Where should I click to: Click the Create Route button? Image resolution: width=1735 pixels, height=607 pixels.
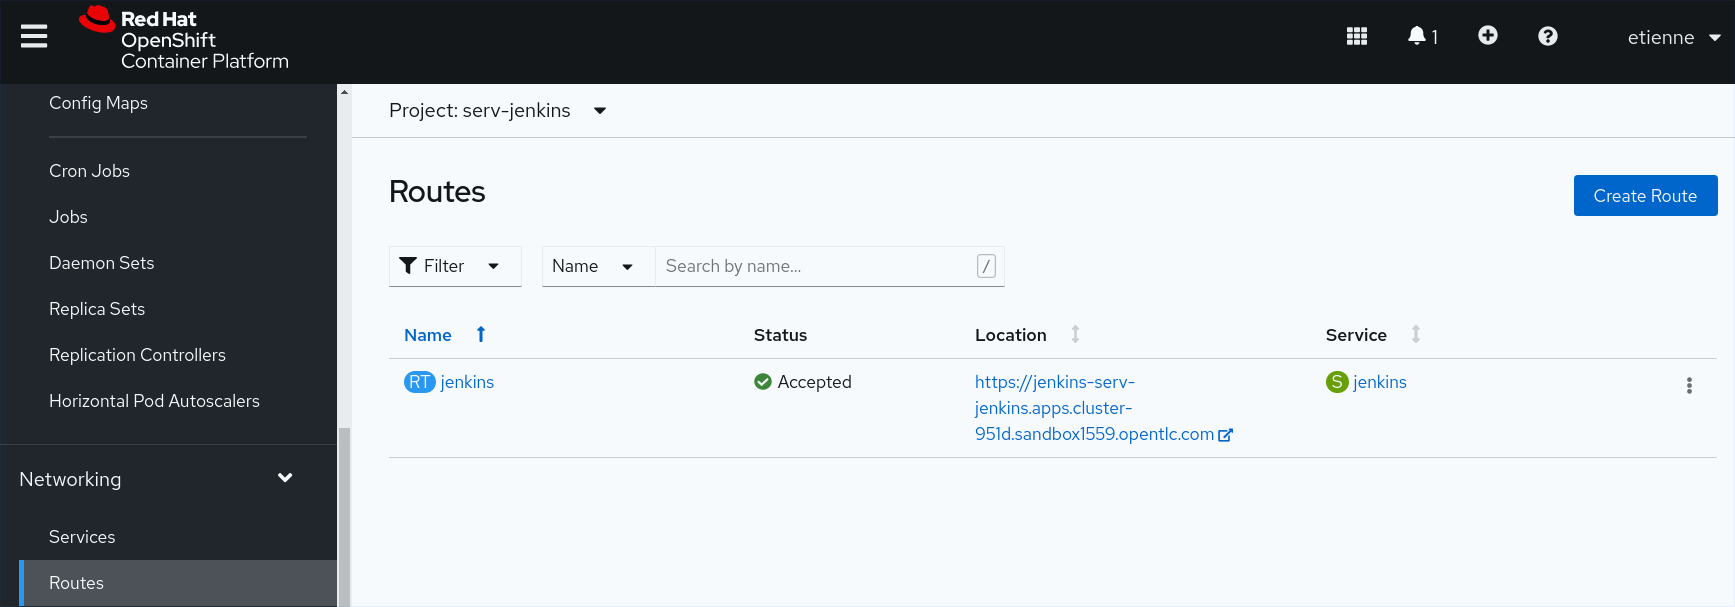pos(1645,196)
